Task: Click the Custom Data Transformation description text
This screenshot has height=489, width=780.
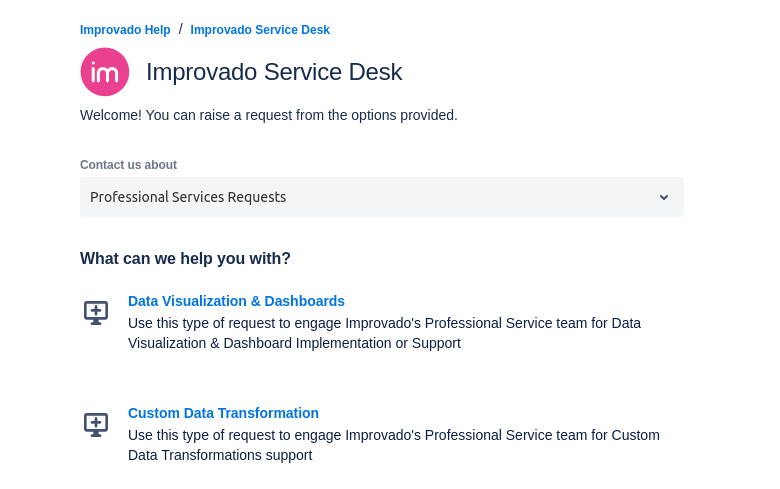Action: click(x=394, y=435)
